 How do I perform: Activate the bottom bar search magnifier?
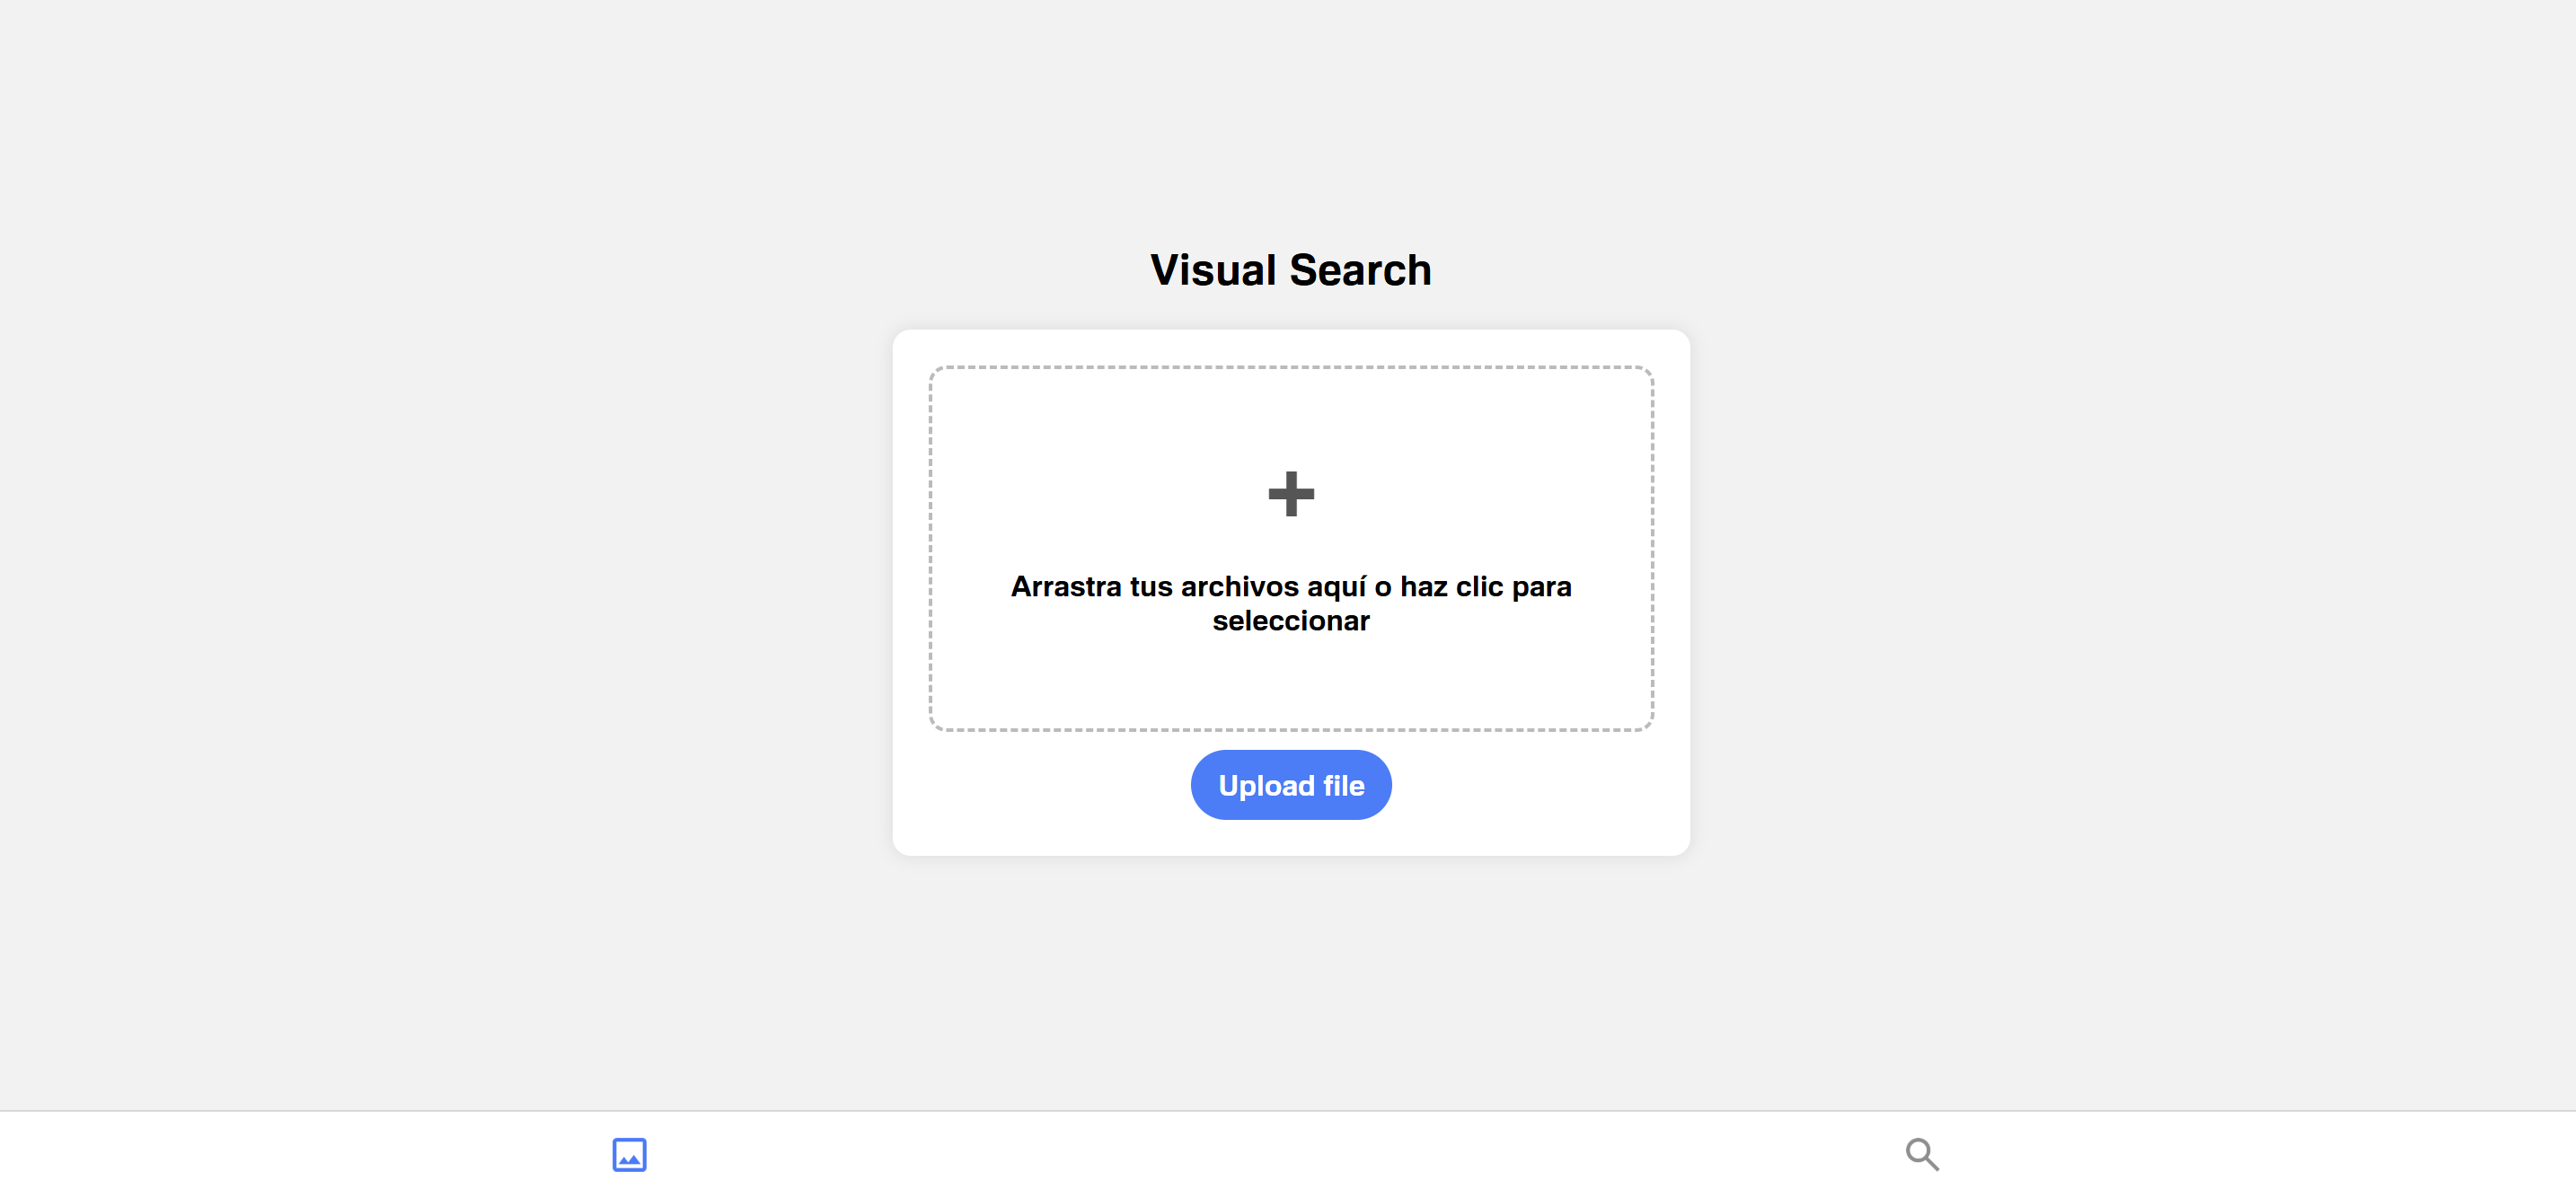1921,1154
